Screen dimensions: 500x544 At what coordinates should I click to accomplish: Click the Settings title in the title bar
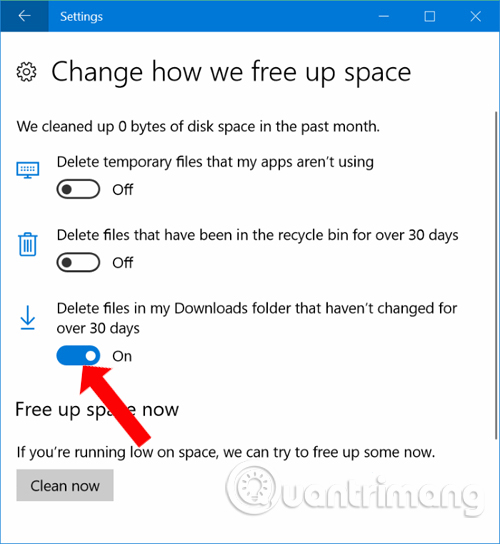[82, 17]
